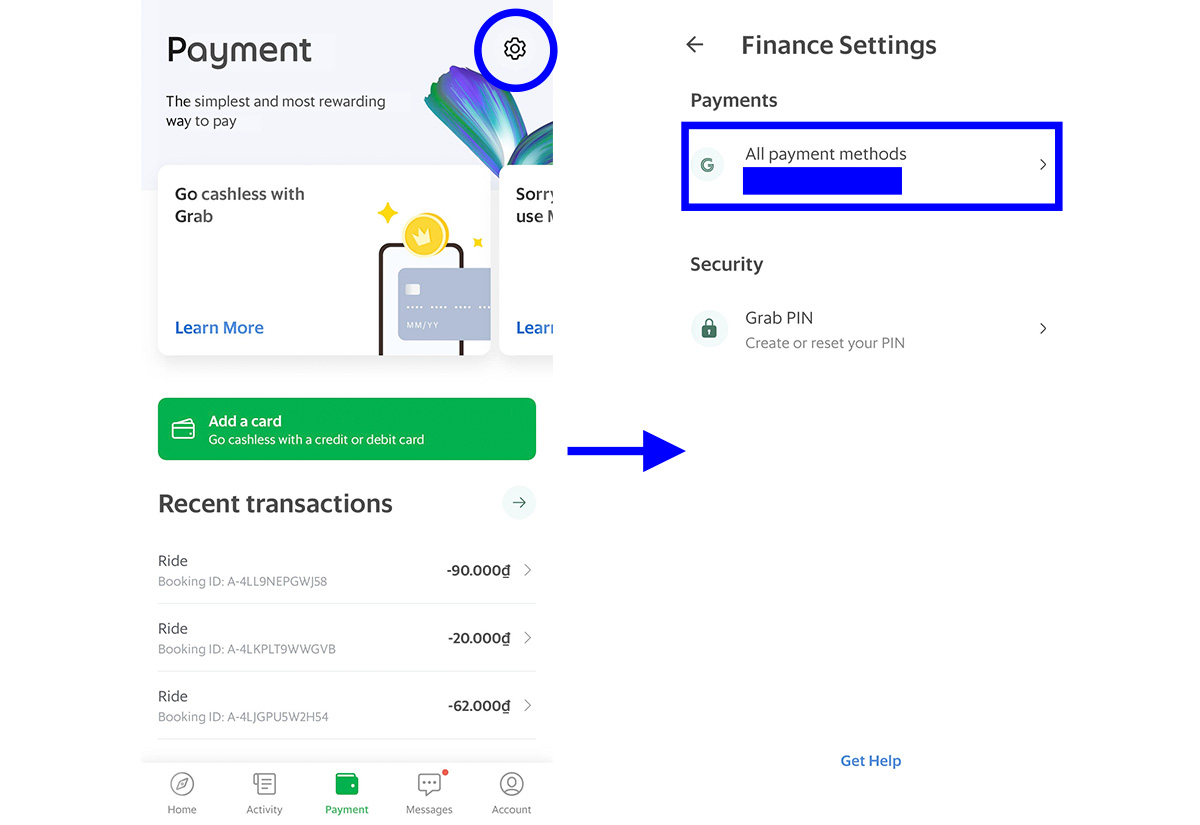The height and width of the screenshot is (825, 1200).
Task: Open the Home tab in bottom navigation
Action: (182, 794)
